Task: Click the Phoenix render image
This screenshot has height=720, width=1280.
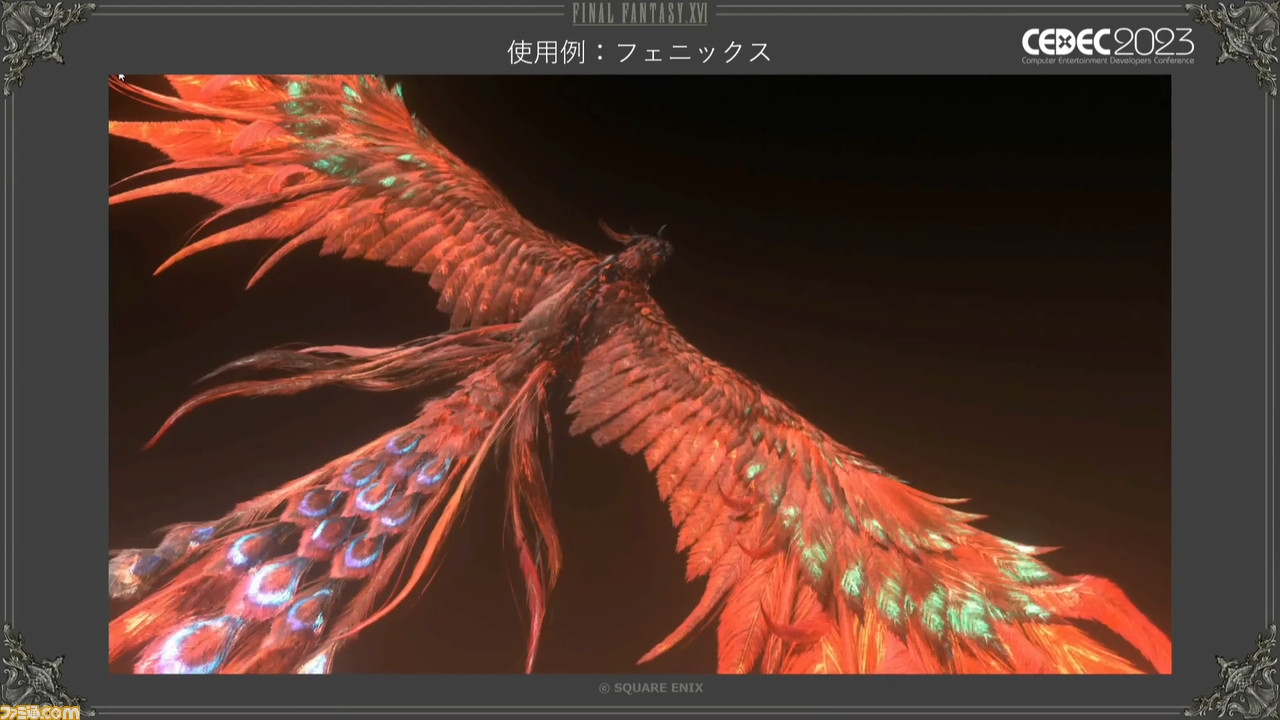Action: [x=640, y=374]
